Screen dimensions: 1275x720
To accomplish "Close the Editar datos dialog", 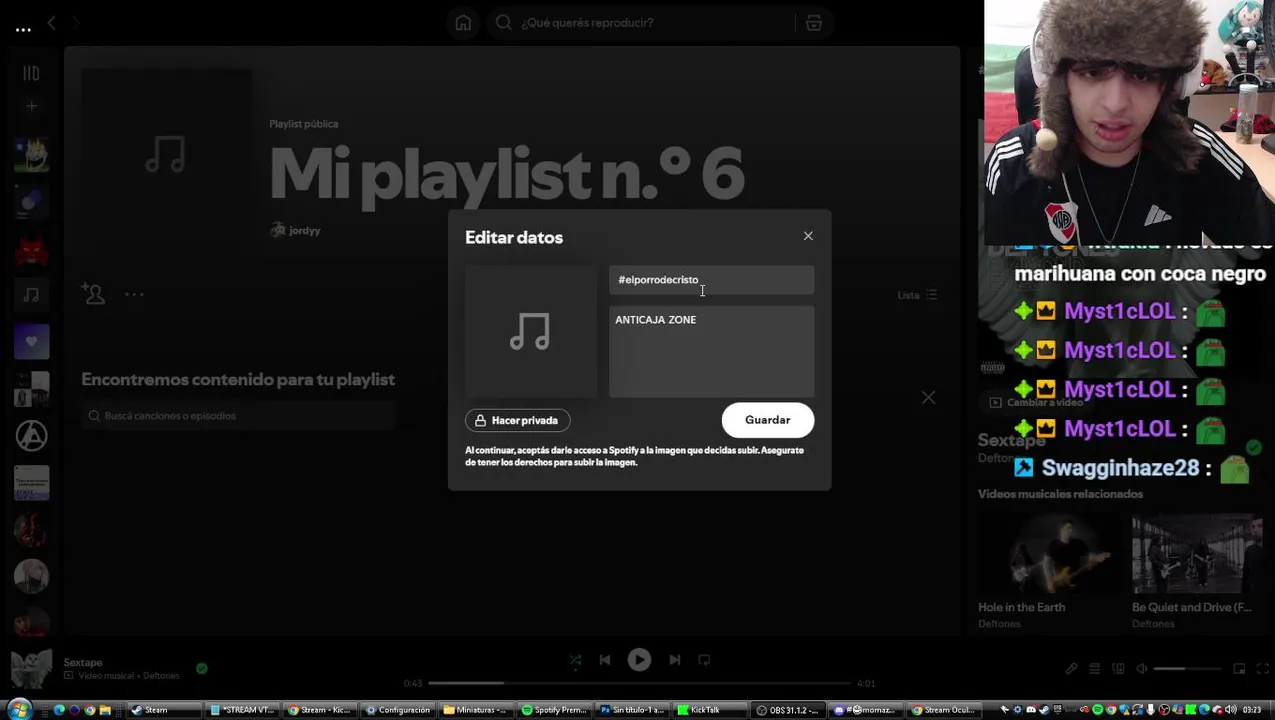I will coord(808,236).
